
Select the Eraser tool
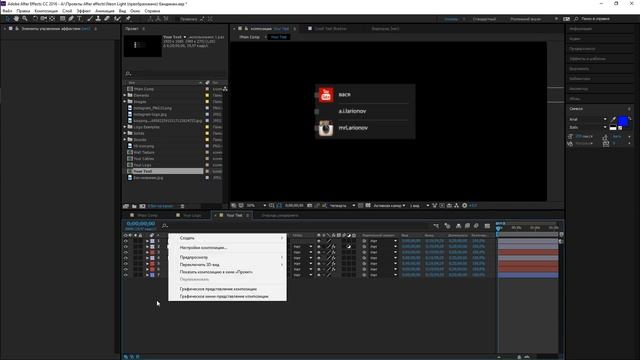point(107,19)
